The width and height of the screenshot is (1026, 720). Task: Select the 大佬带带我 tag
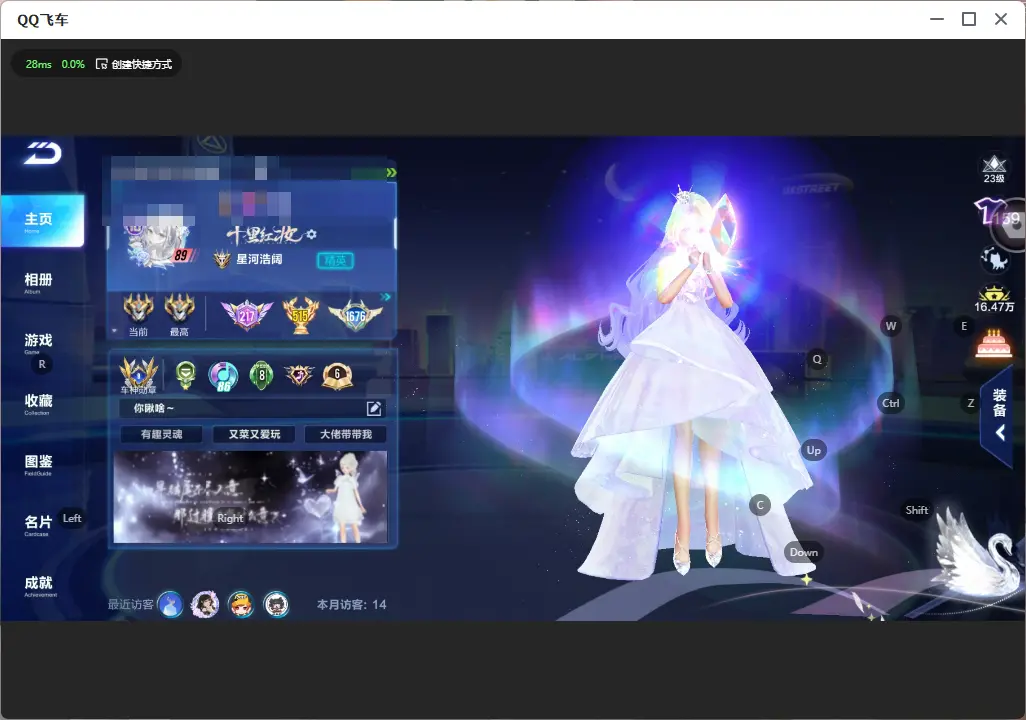345,434
